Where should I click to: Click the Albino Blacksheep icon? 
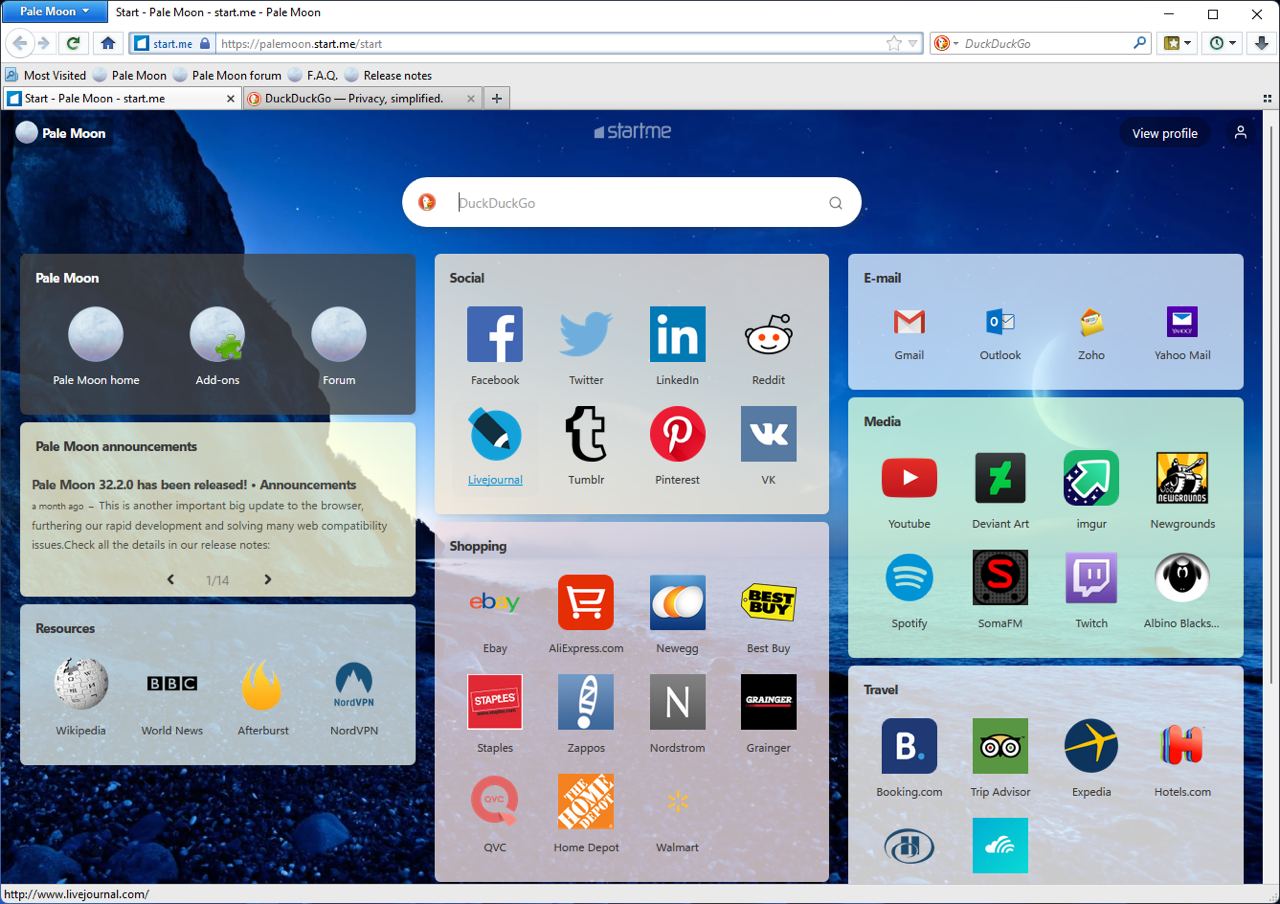click(x=1182, y=577)
